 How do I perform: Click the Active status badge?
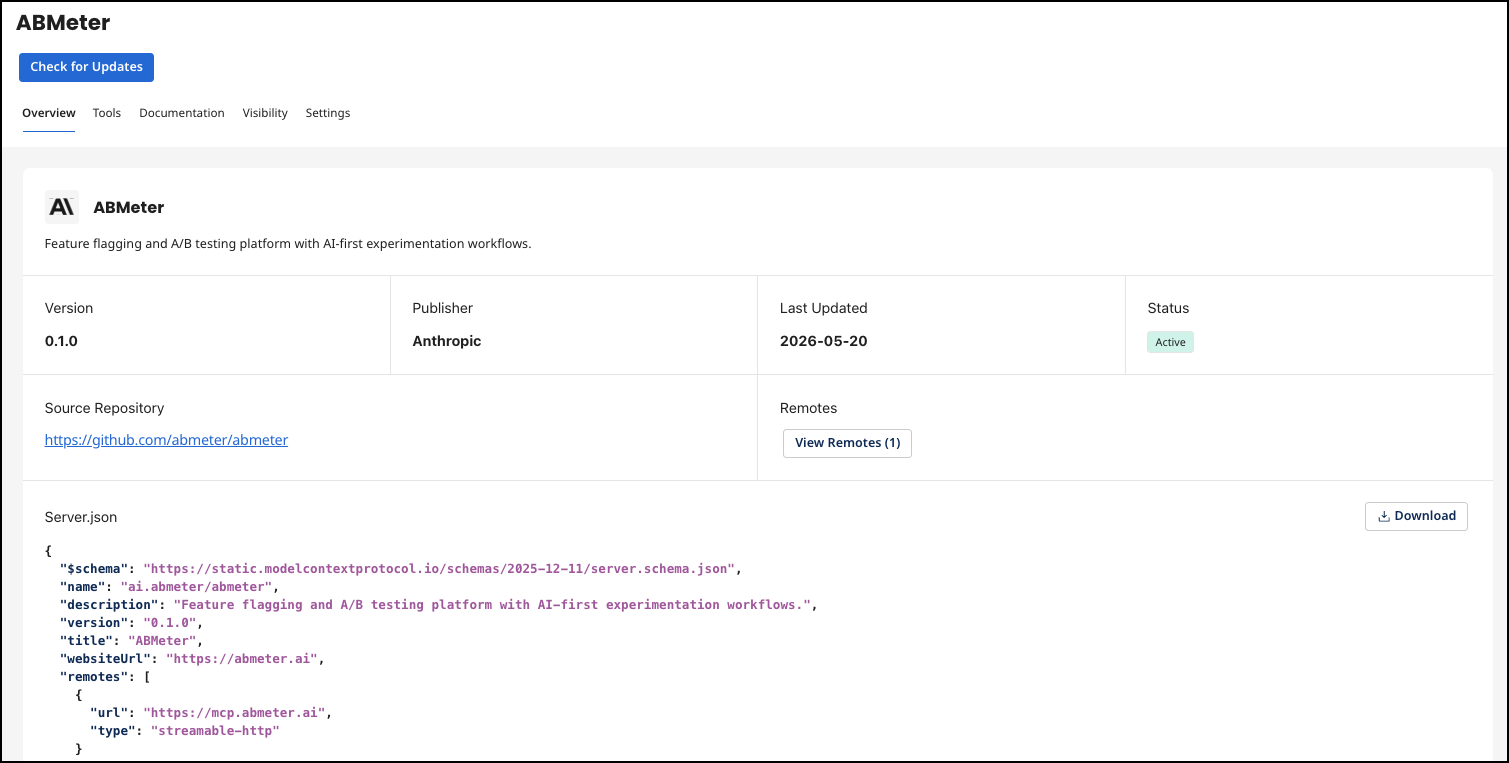tap(1170, 342)
